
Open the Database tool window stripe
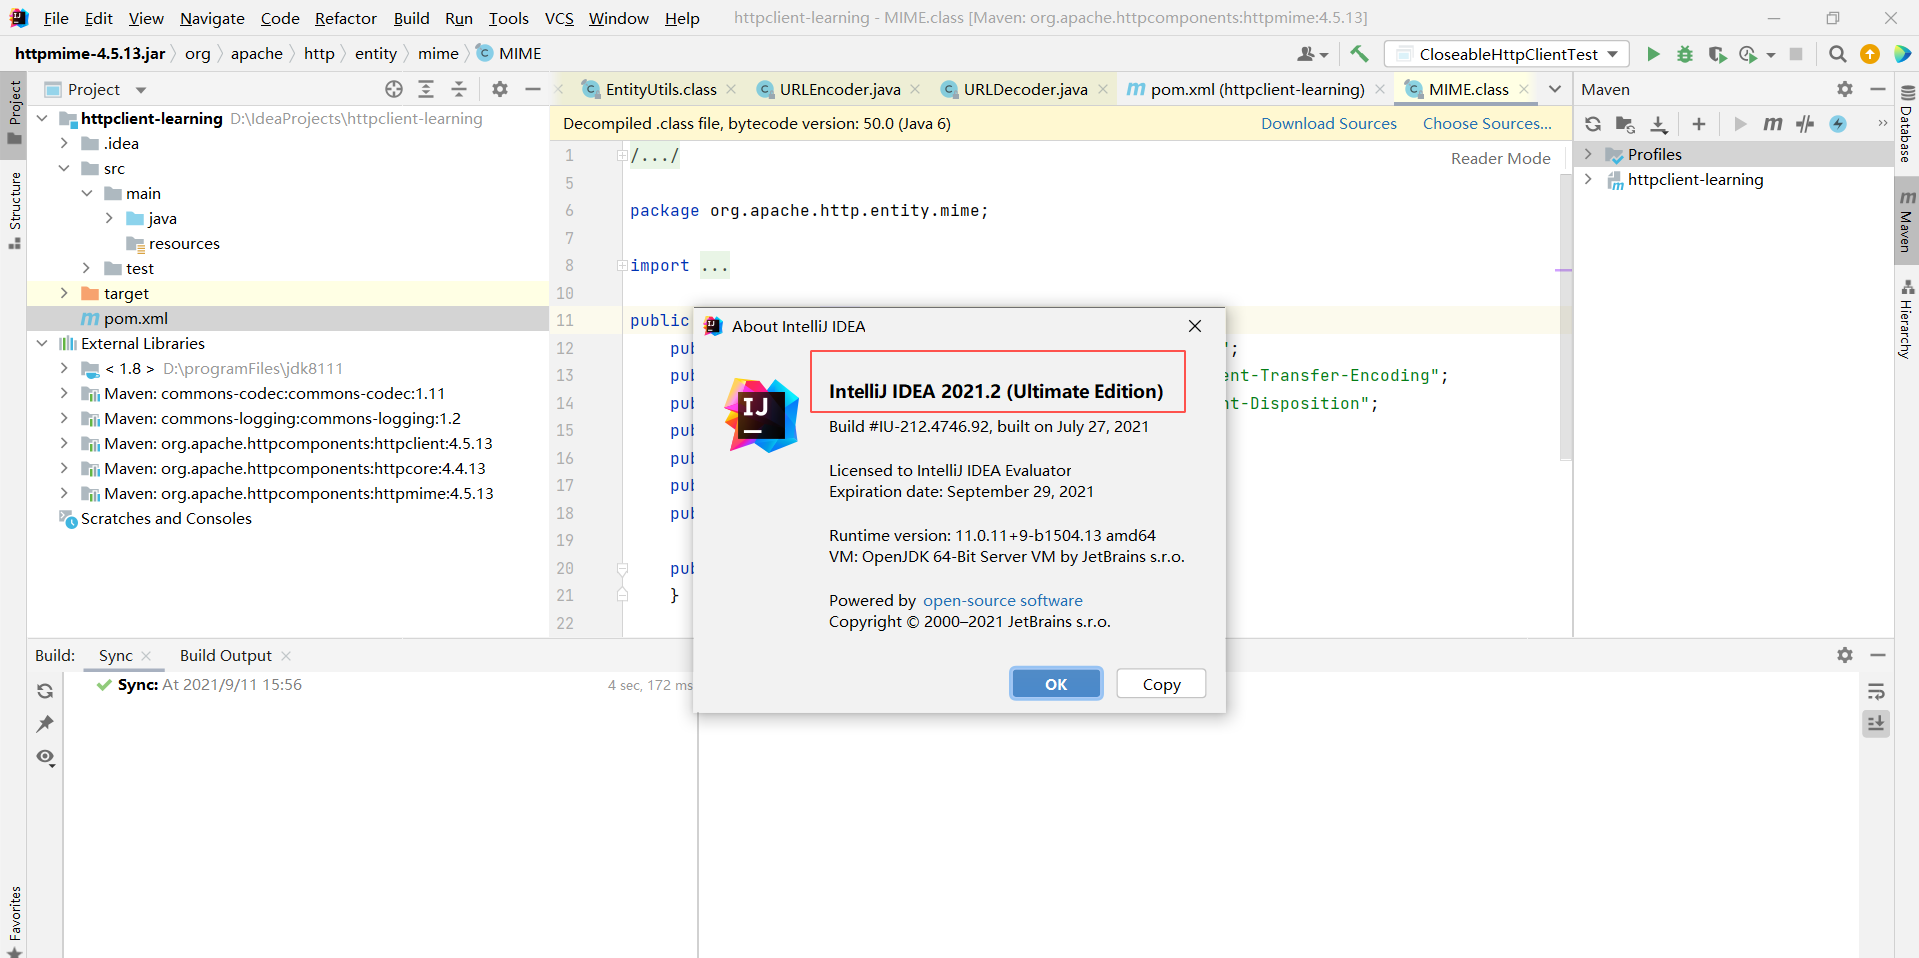(1906, 125)
